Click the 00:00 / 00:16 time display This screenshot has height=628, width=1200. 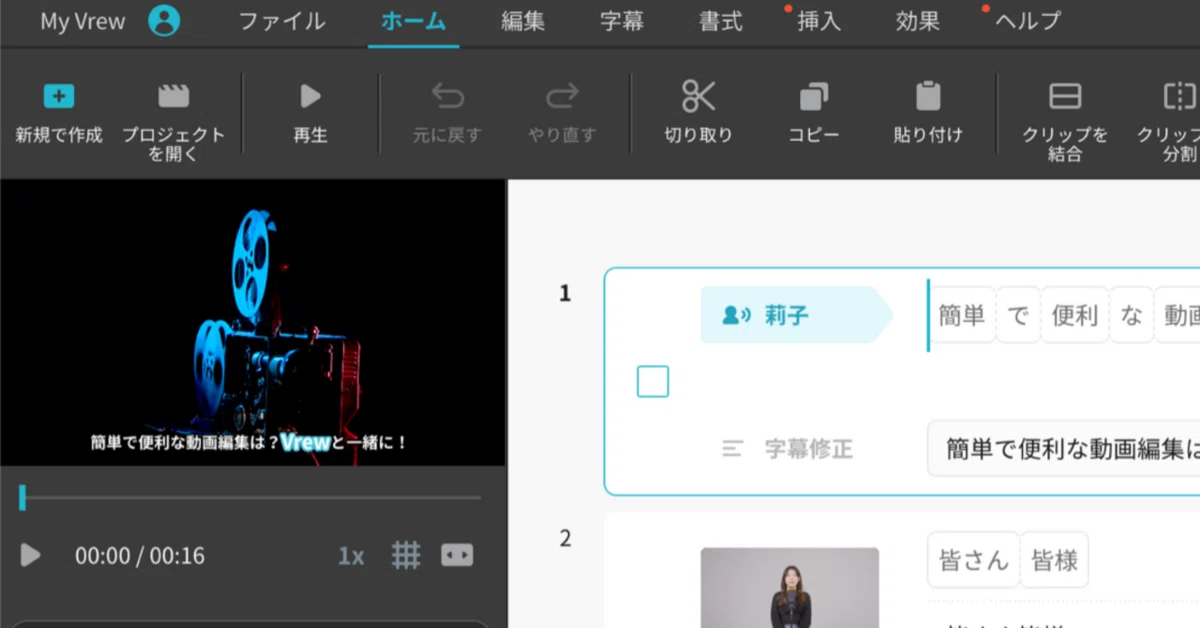pyautogui.click(x=140, y=556)
